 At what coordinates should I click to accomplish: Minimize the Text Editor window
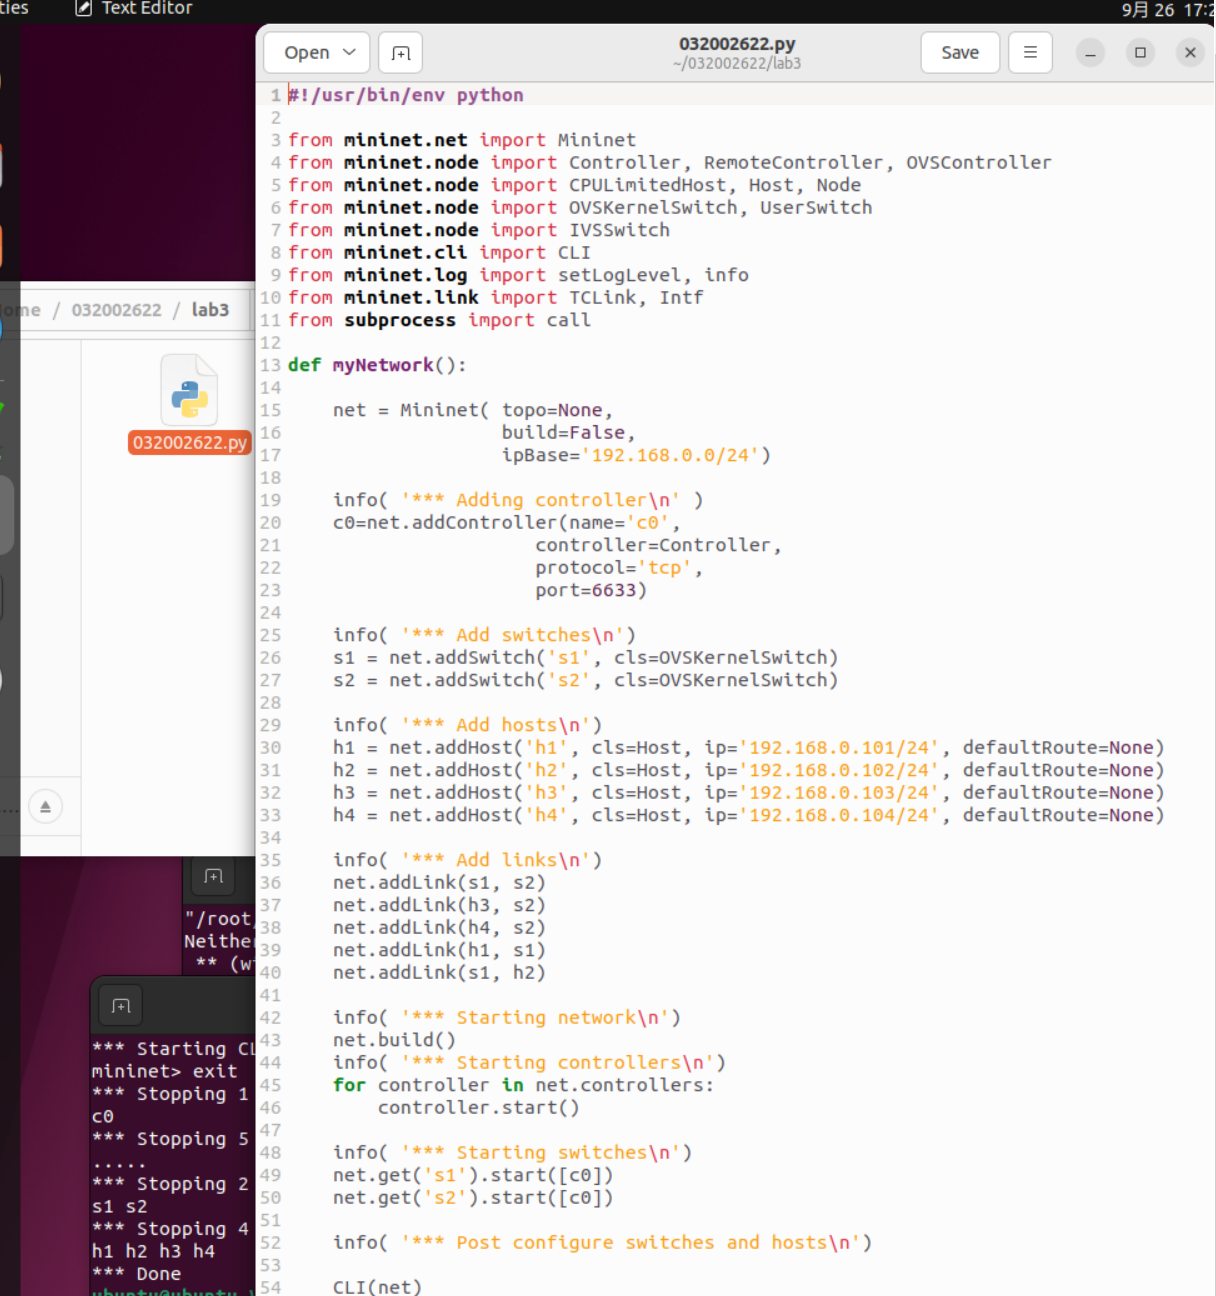[x=1090, y=53]
